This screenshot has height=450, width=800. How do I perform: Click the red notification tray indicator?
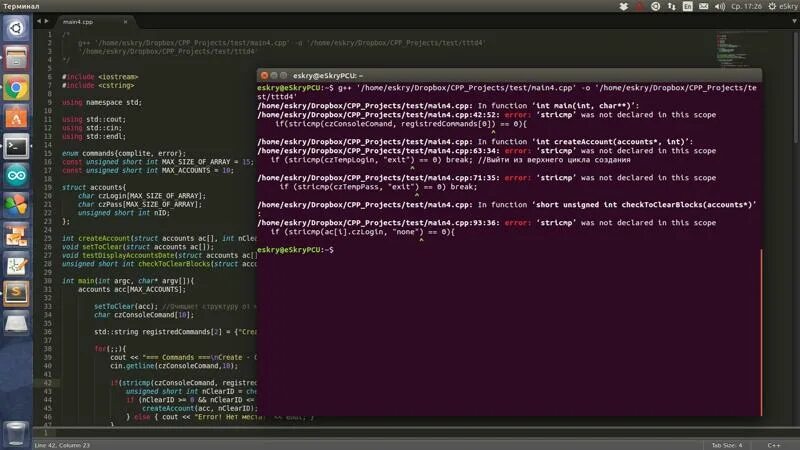[x=639, y=6]
